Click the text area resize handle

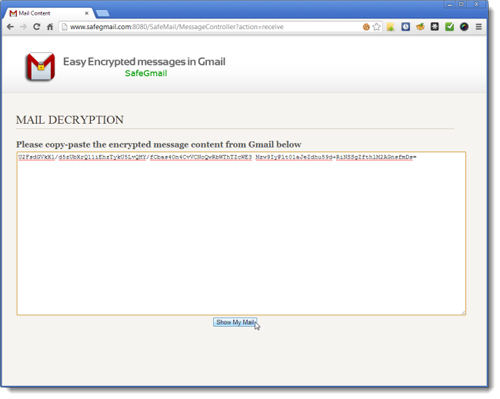pos(463,312)
